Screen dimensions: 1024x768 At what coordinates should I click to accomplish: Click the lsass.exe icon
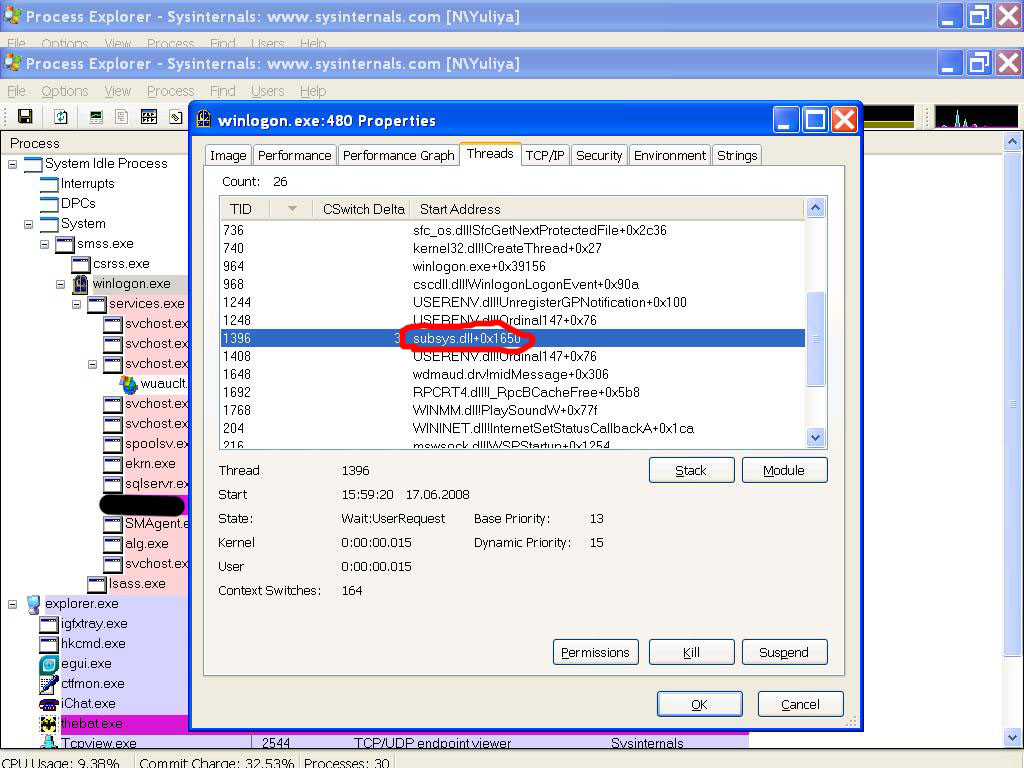point(97,584)
